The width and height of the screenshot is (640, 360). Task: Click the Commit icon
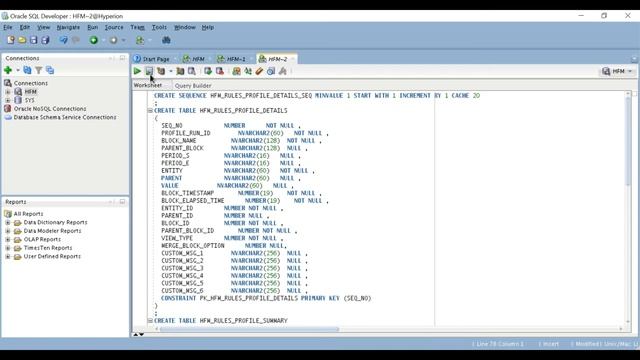click(208, 71)
